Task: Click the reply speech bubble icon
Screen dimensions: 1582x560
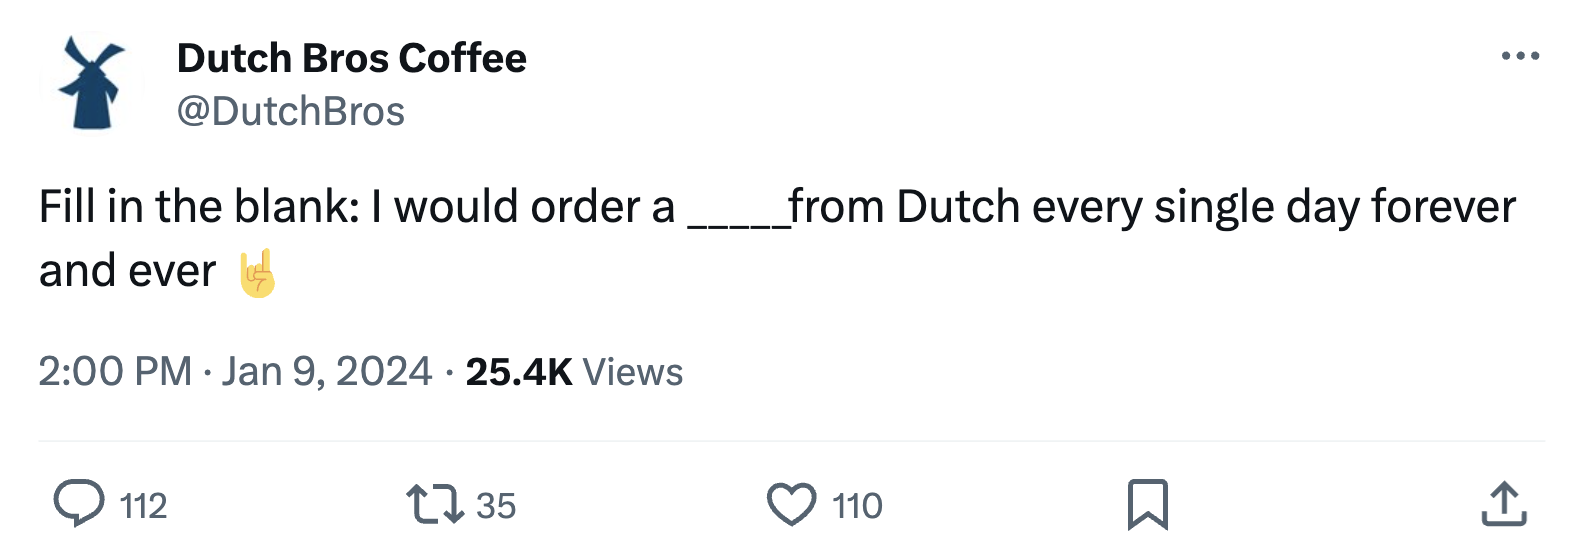Action: [79, 504]
